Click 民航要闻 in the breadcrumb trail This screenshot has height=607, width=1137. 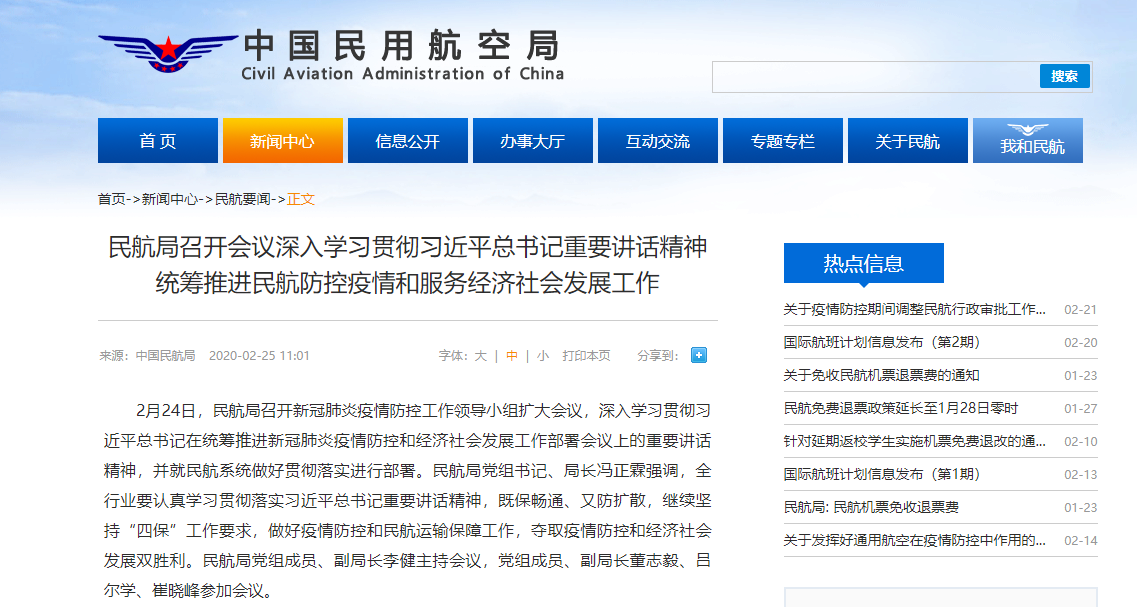tap(243, 199)
